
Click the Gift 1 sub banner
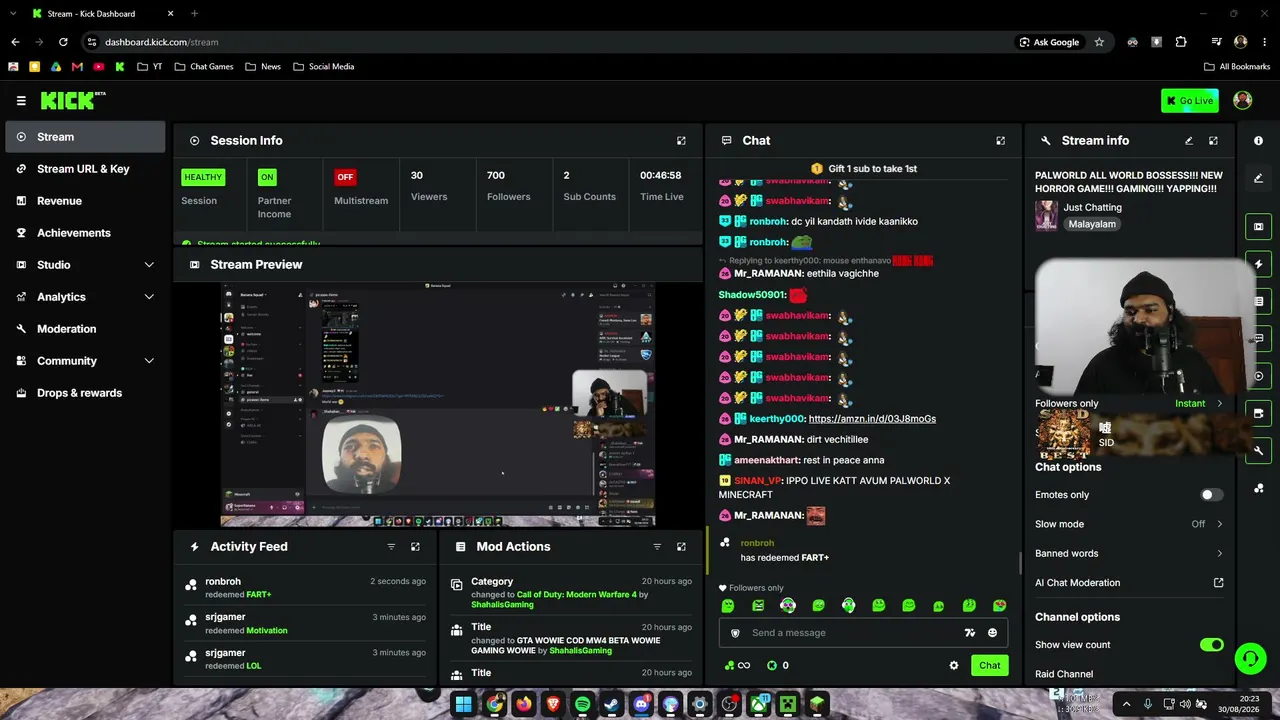pos(864,169)
